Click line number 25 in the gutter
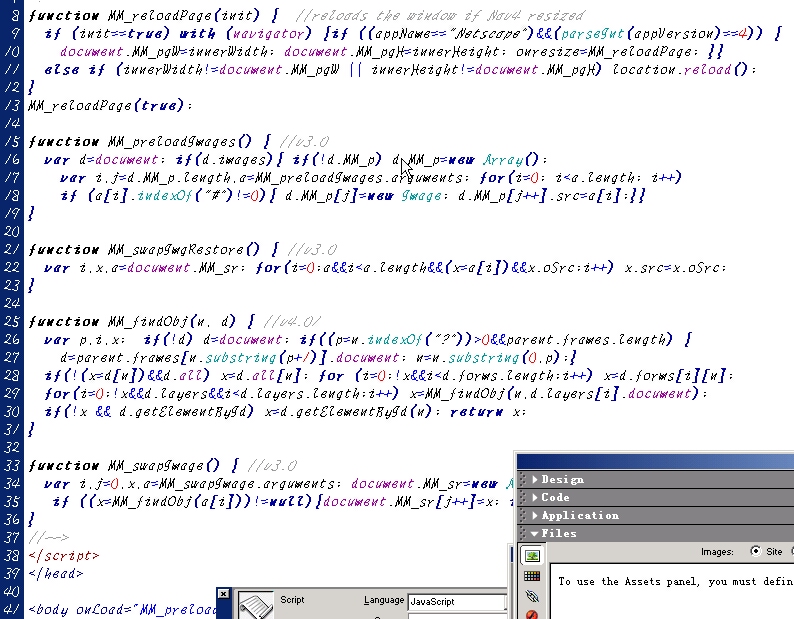 coord(12,321)
